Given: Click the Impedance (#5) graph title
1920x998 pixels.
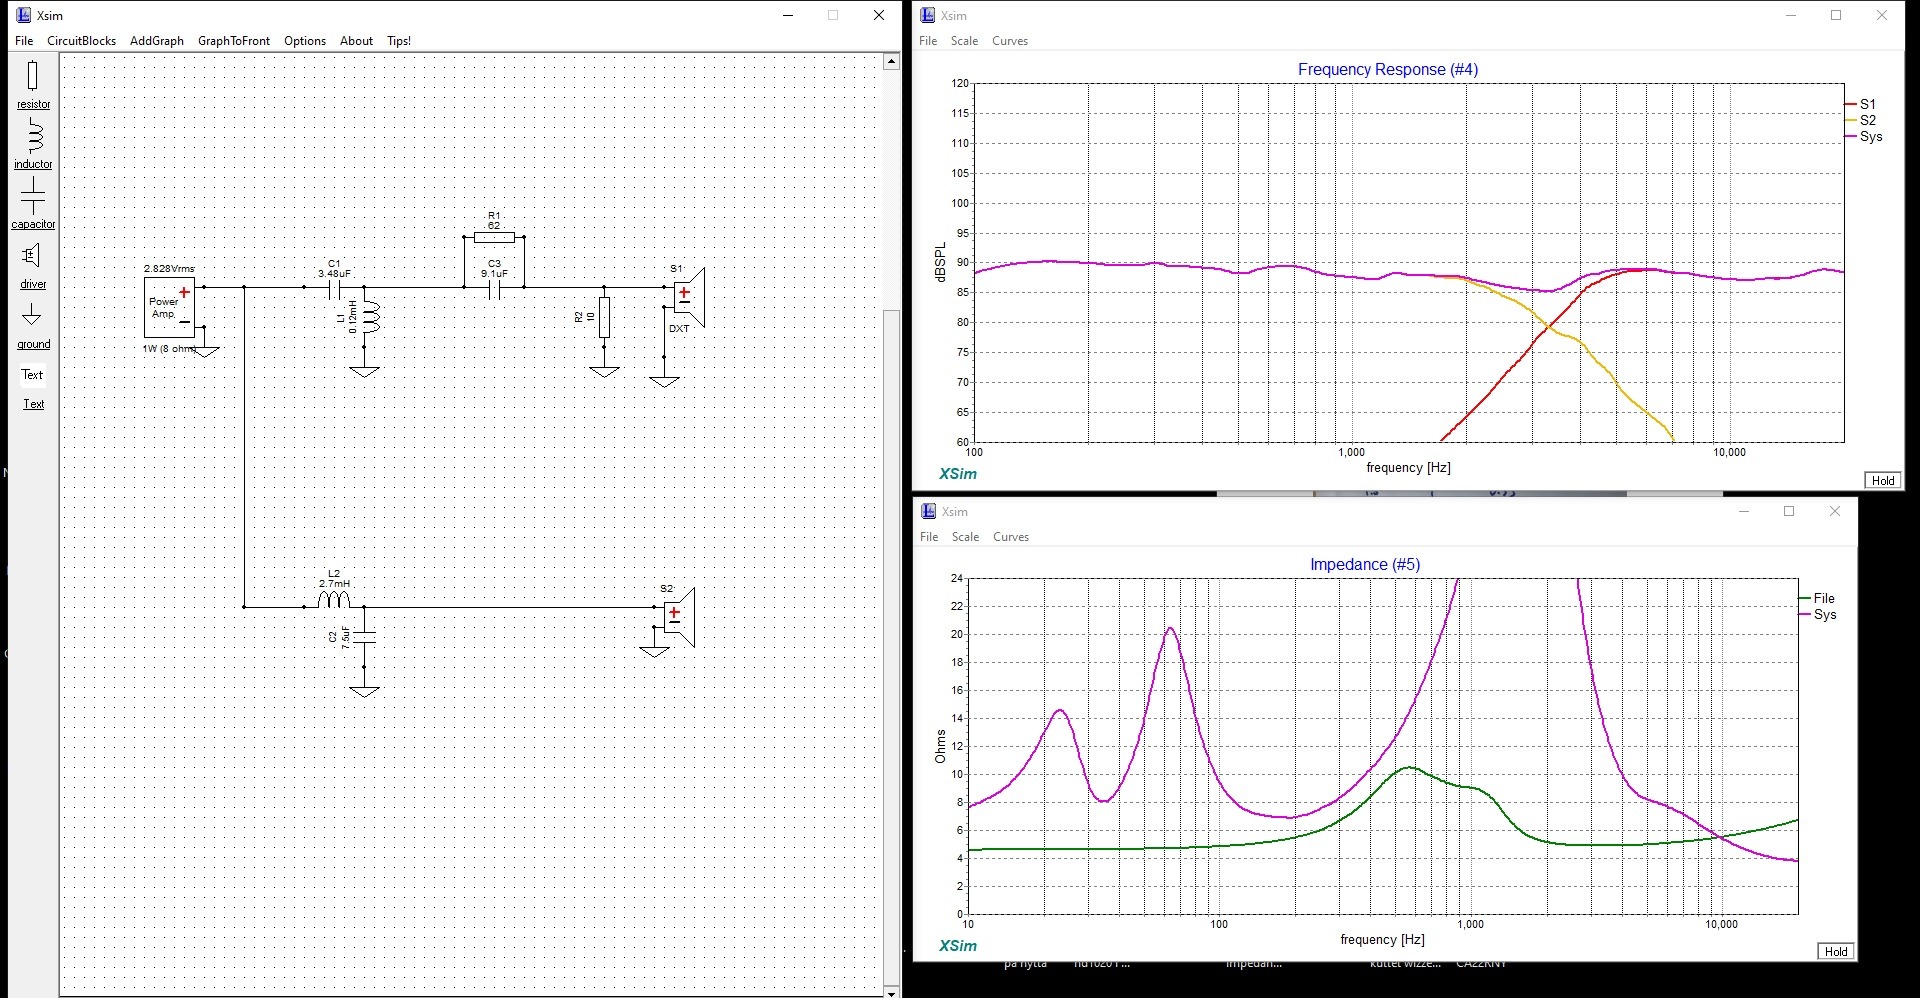Looking at the screenshot, I should [1364, 564].
